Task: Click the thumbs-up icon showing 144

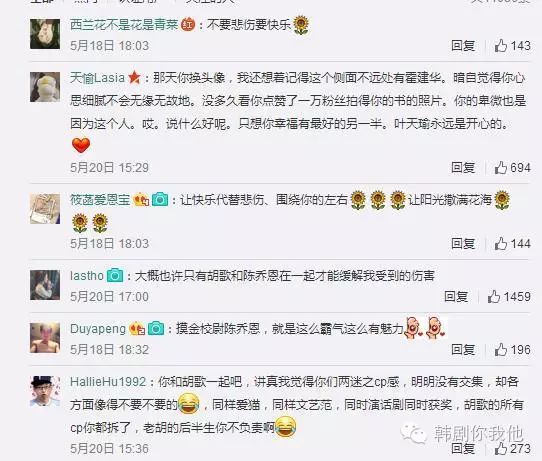Action: click(501, 244)
